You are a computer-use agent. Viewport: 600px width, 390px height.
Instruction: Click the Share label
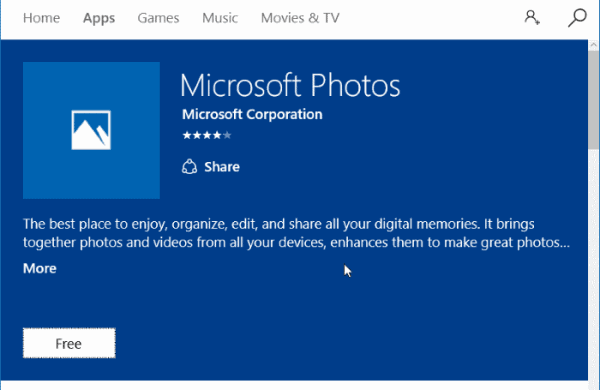click(222, 167)
